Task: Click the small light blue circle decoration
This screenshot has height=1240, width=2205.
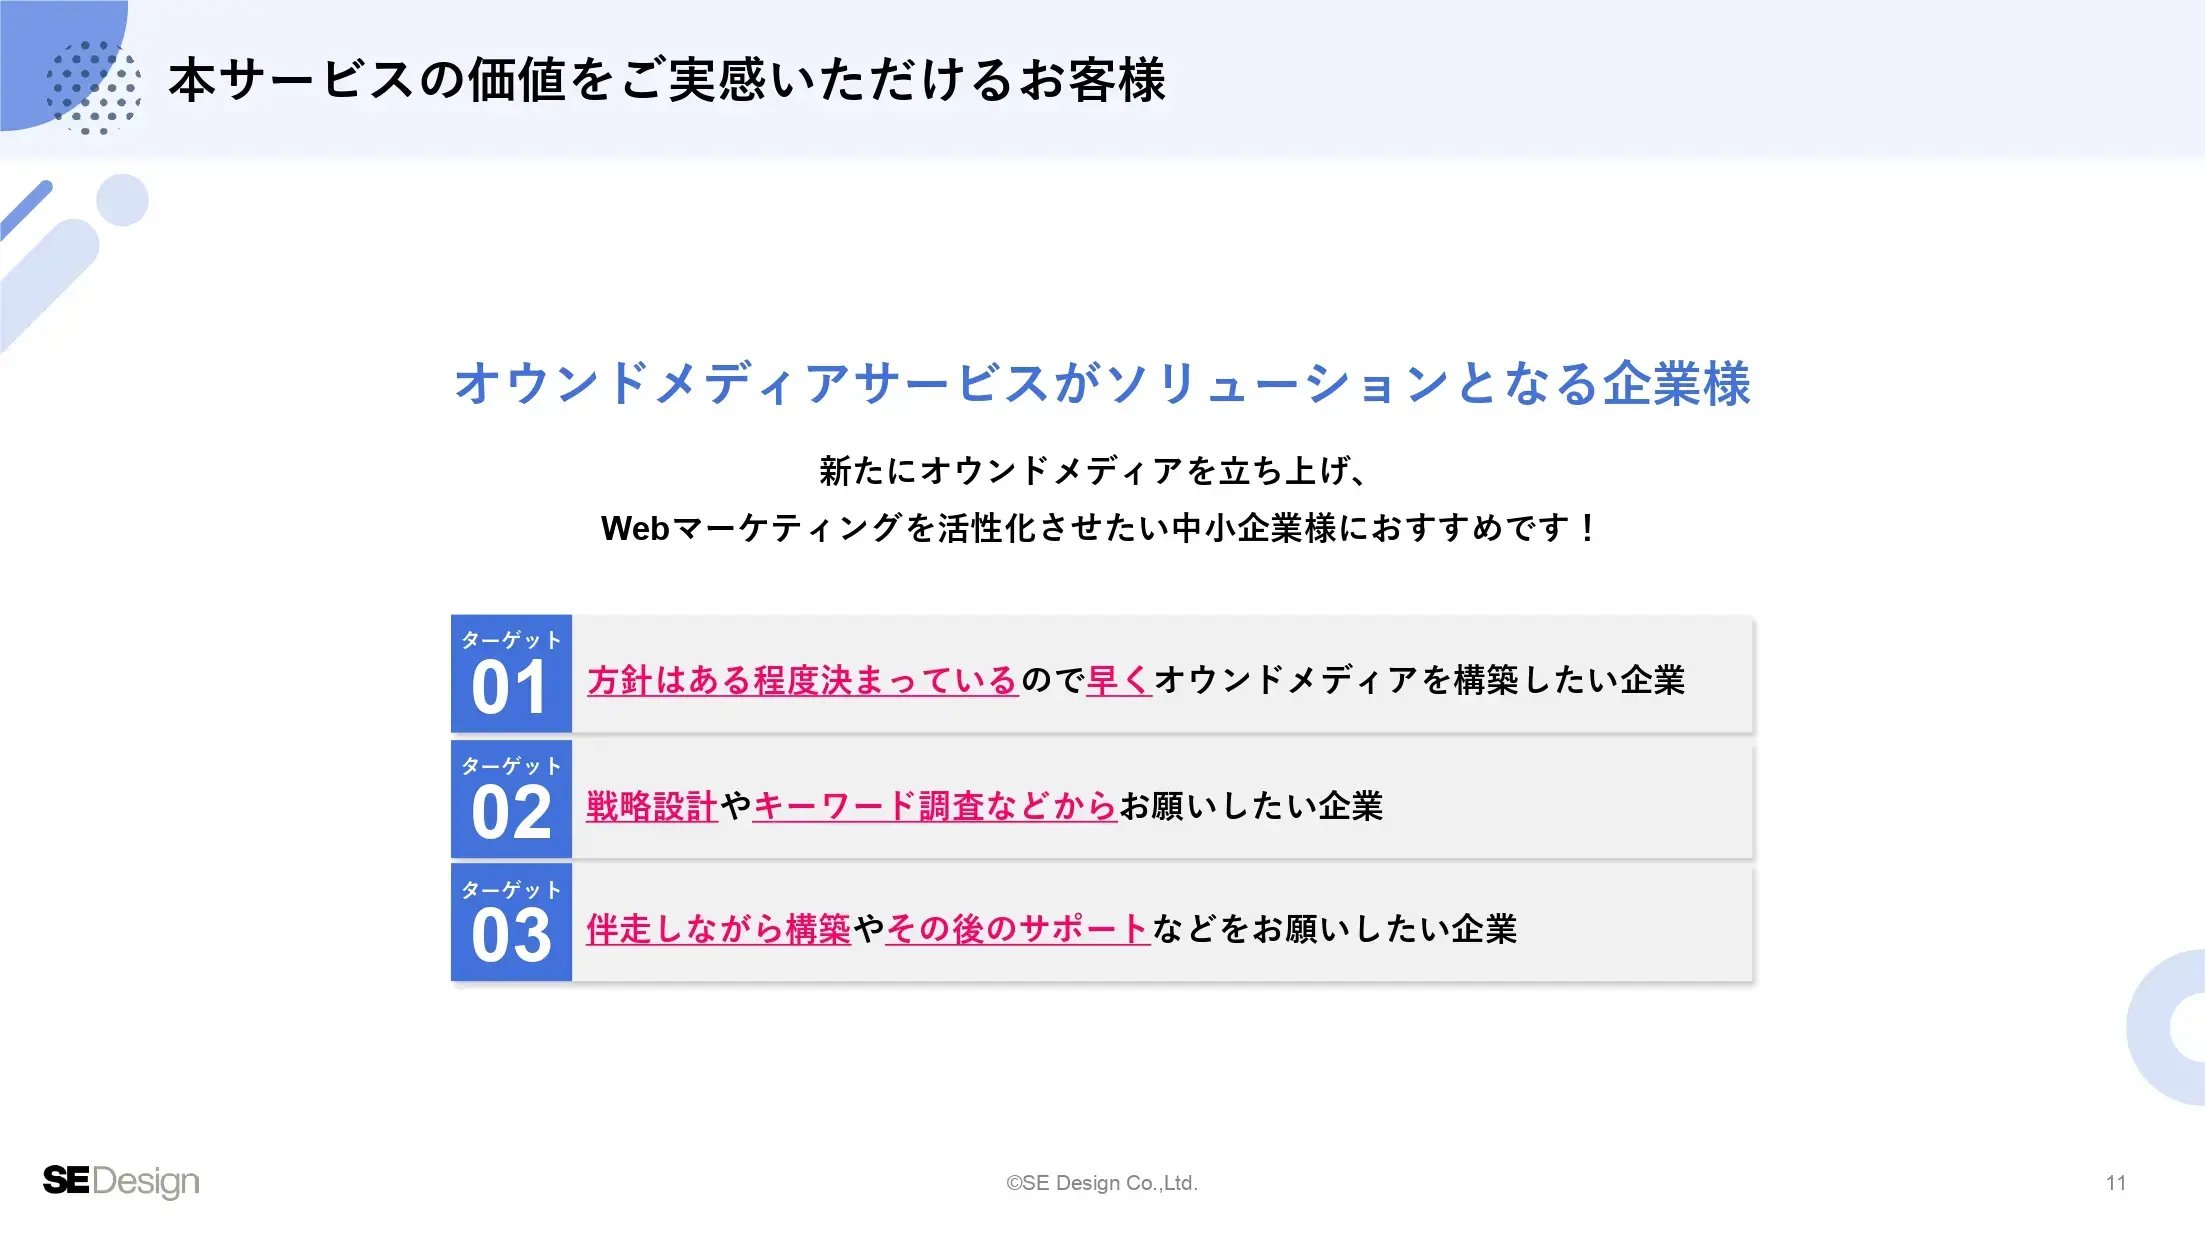Action: 123,200
